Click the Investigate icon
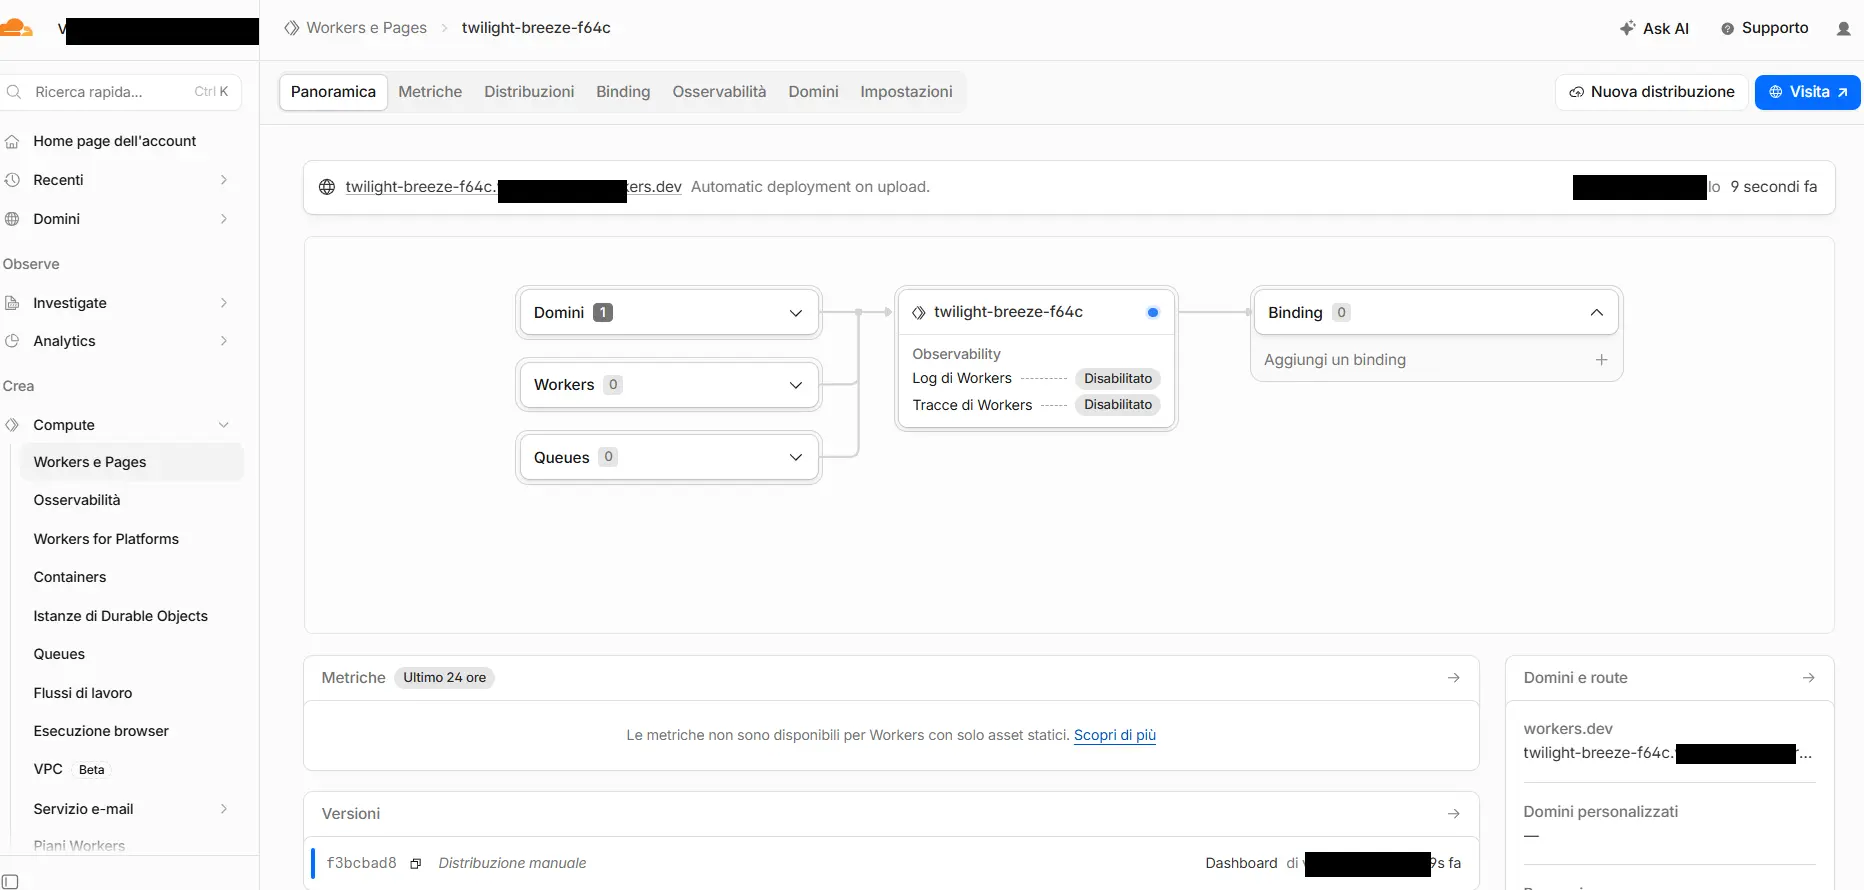 [12, 303]
